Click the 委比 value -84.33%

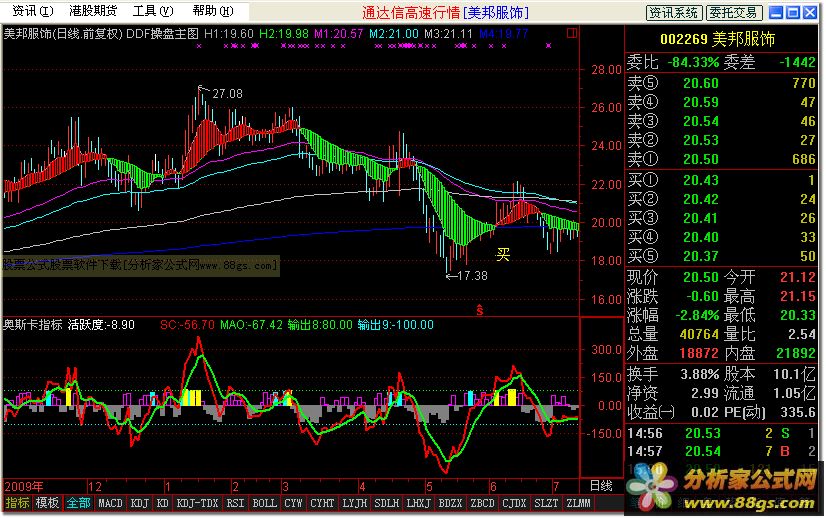[x=693, y=62]
